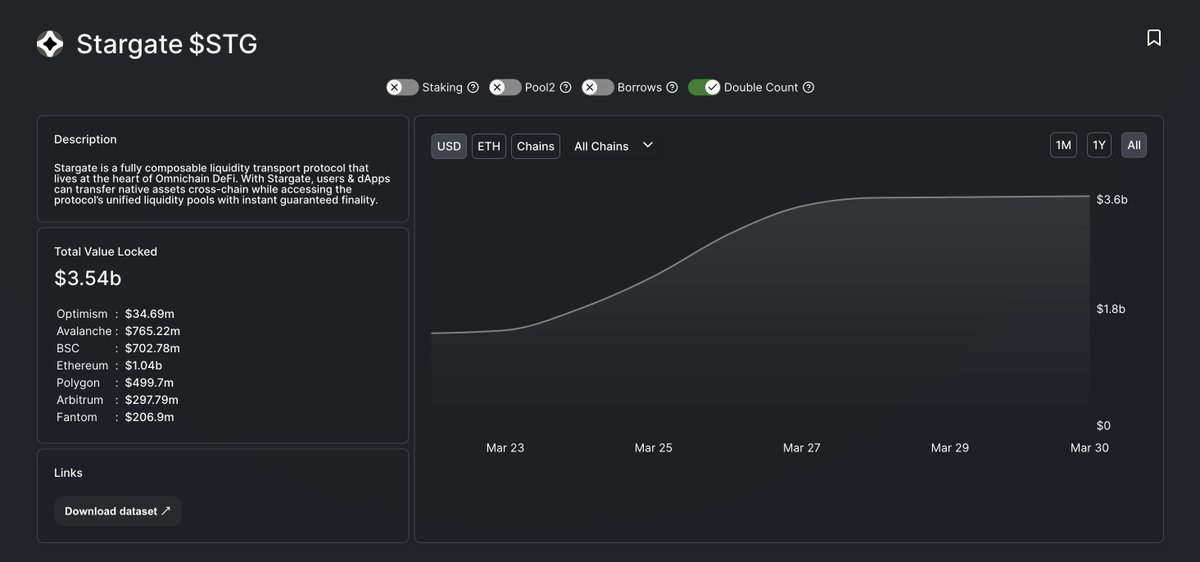Screen dimensions: 1200x562
Task: Set chart range to All
Action: pyautogui.click(x=1134, y=145)
